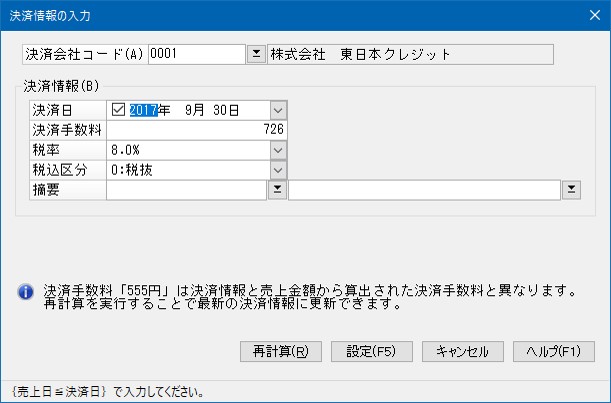The height and width of the screenshot is (403, 611).
Task: Open the 決済日 calendar dropdown arrow
Action: 278,110
